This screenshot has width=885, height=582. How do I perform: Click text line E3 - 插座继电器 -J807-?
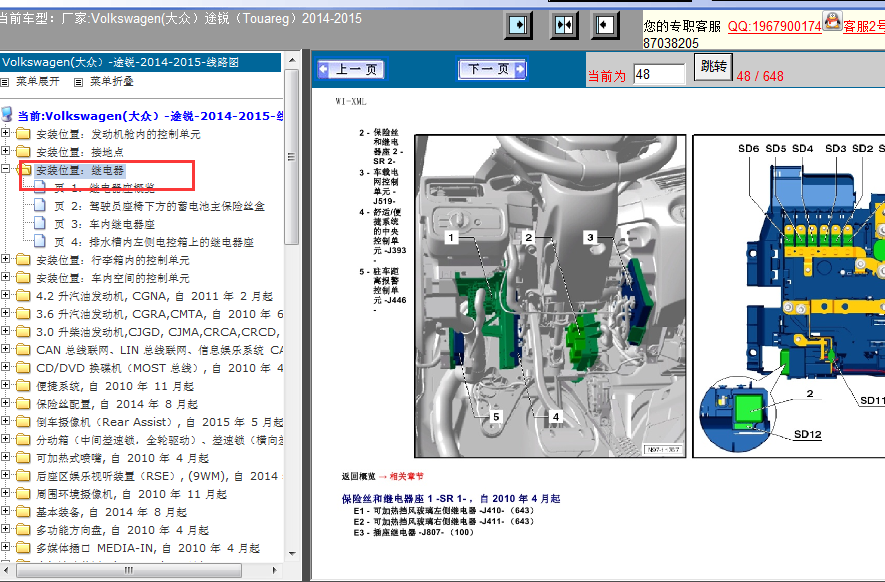[413, 532]
